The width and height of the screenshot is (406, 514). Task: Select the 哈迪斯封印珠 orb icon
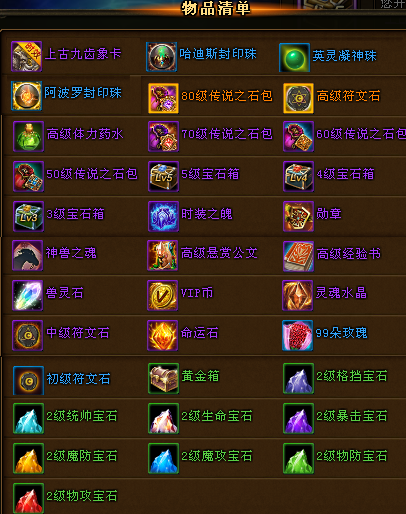pyautogui.click(x=161, y=57)
